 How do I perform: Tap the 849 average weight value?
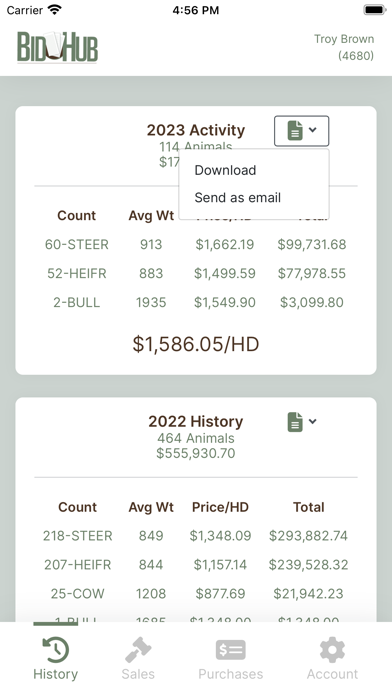[151, 536]
